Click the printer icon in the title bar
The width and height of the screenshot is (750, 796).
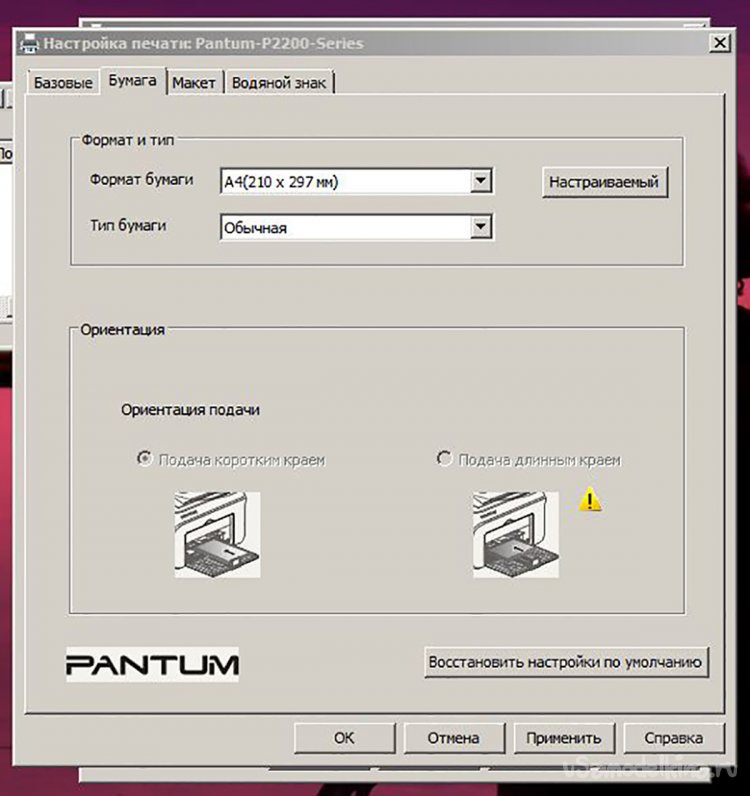(30, 43)
